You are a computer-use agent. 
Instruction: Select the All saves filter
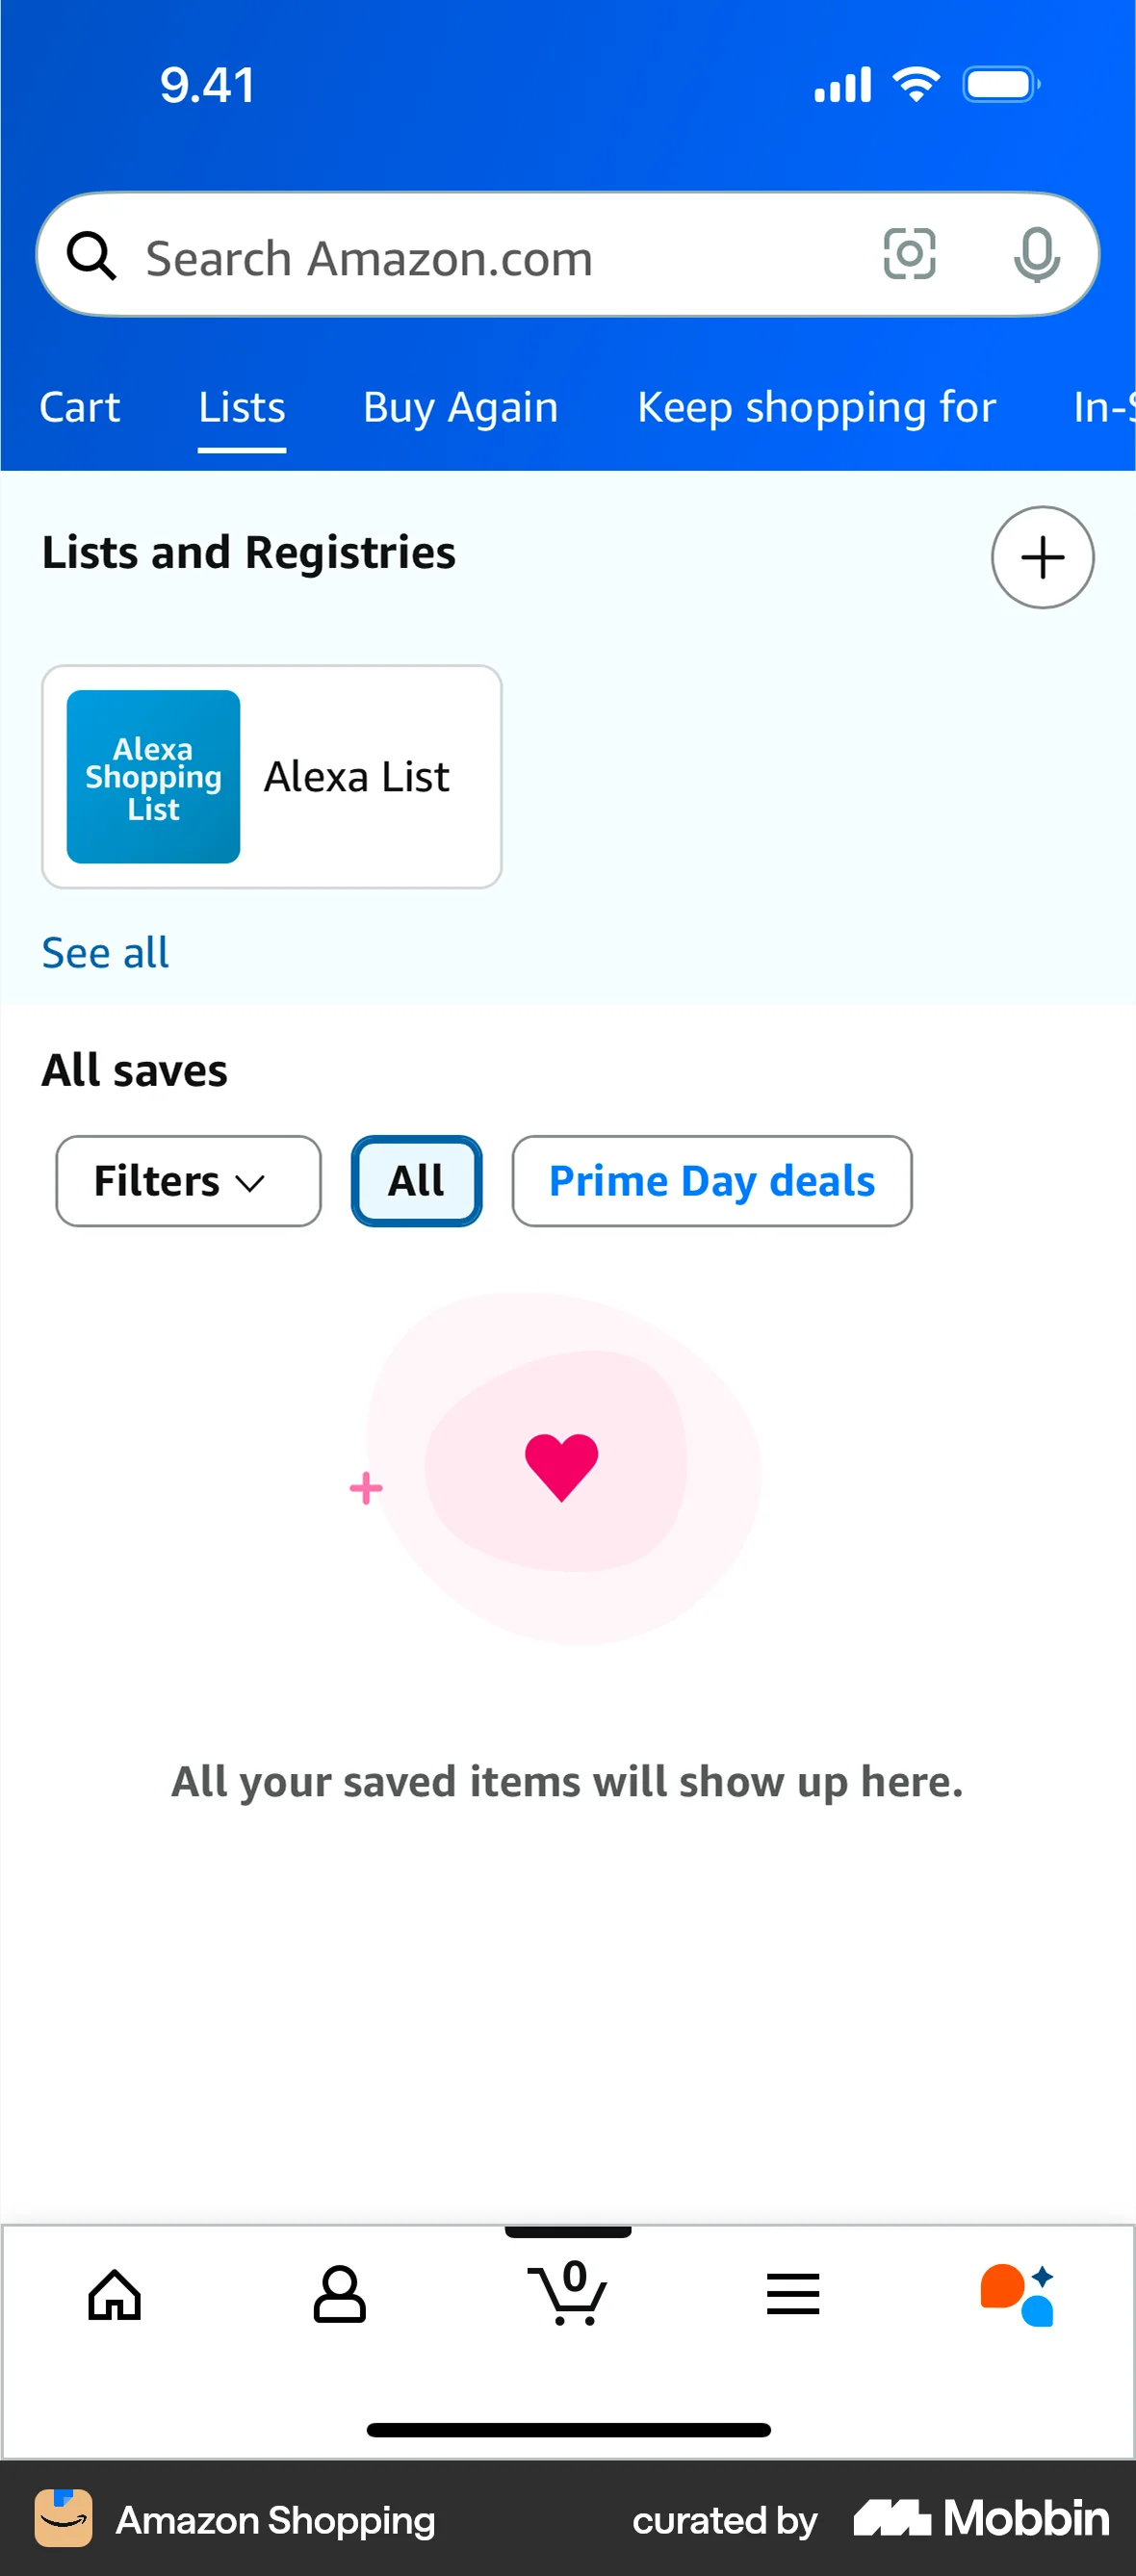(415, 1181)
